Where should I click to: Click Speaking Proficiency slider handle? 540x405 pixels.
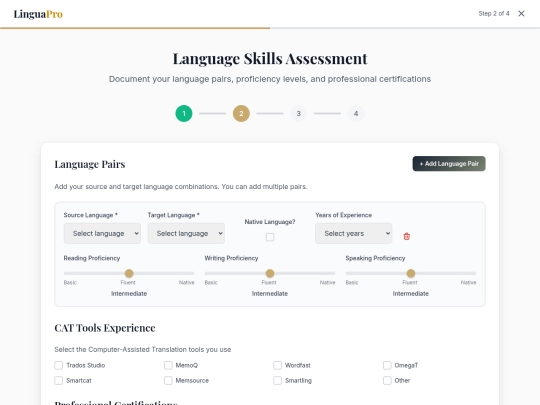[411, 273]
